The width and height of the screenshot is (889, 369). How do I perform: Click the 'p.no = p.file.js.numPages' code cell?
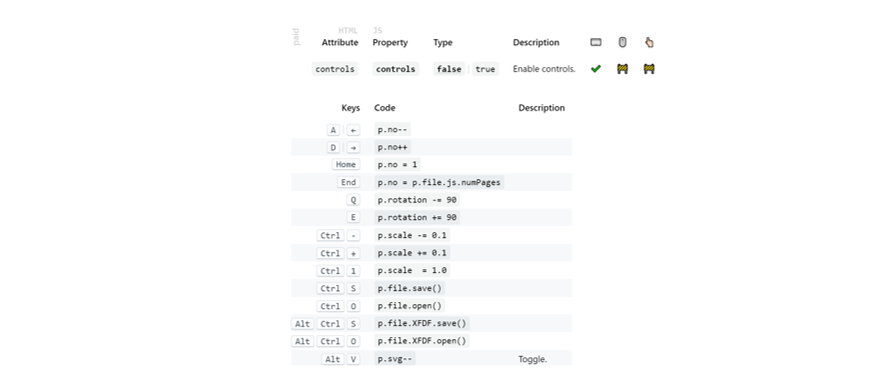click(439, 182)
